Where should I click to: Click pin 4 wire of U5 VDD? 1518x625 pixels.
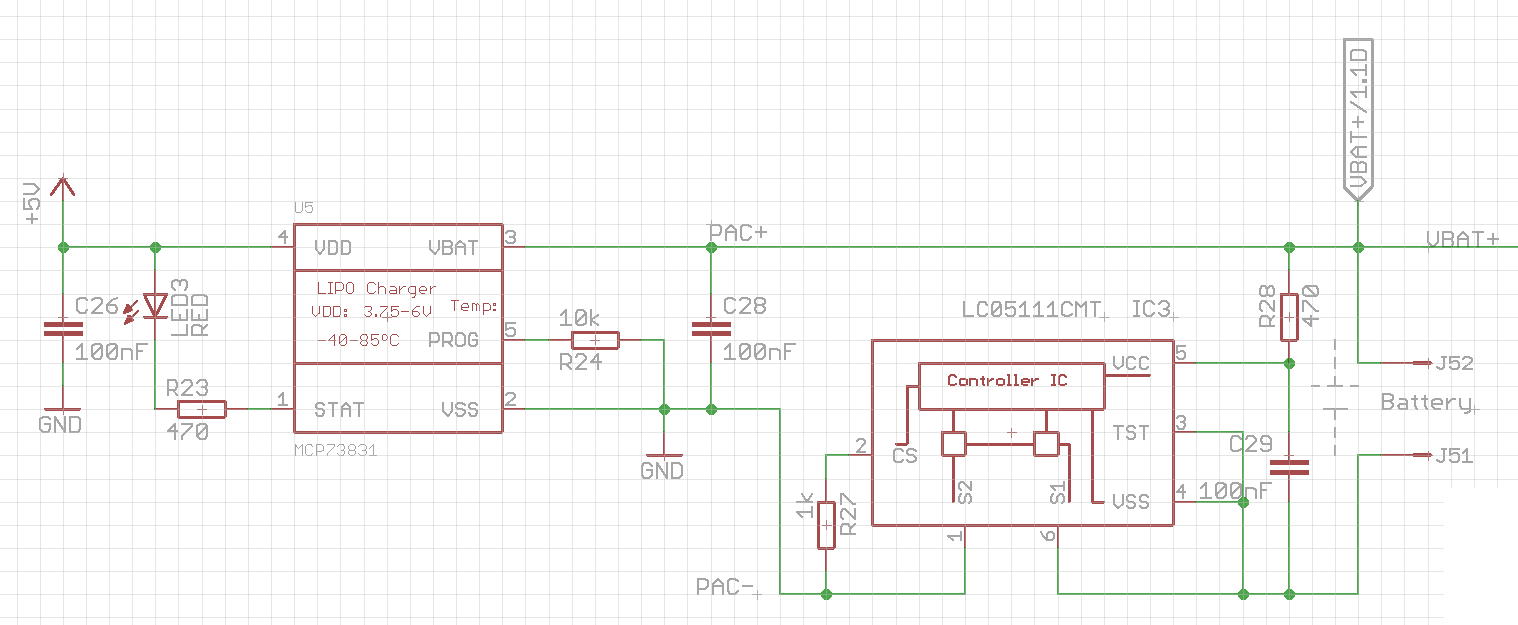pos(282,246)
